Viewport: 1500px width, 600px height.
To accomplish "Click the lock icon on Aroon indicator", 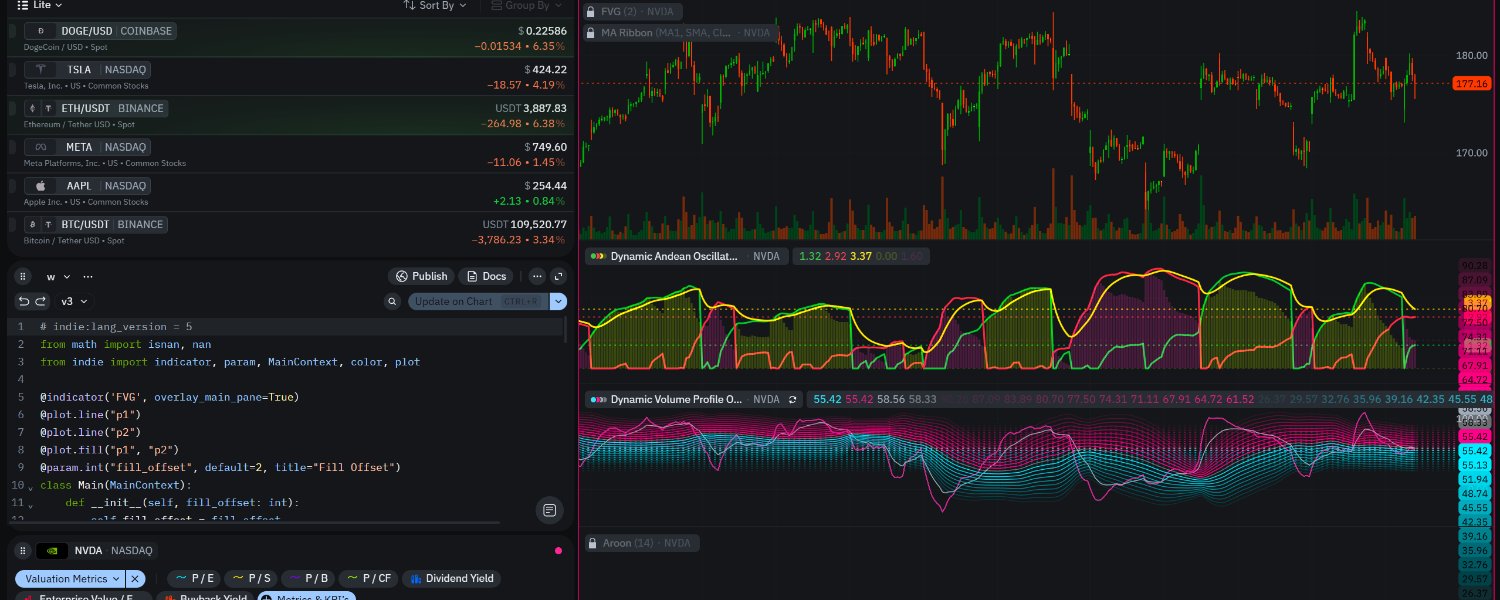I will pos(592,543).
